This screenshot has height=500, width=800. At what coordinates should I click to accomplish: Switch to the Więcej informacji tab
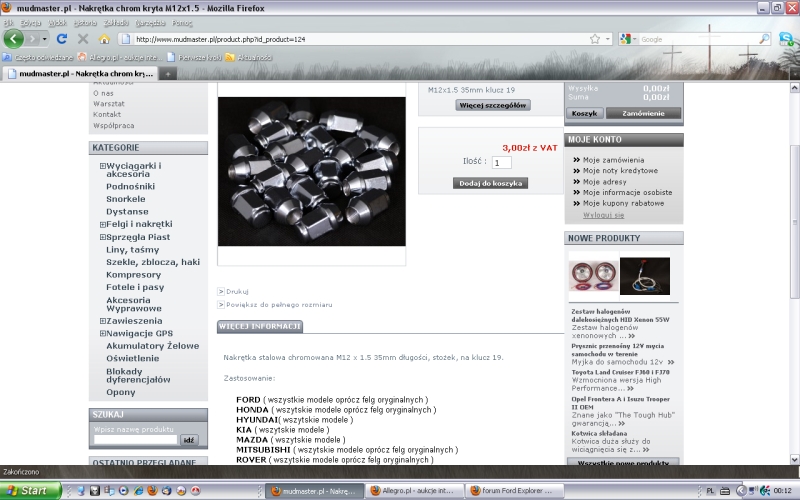coord(260,326)
